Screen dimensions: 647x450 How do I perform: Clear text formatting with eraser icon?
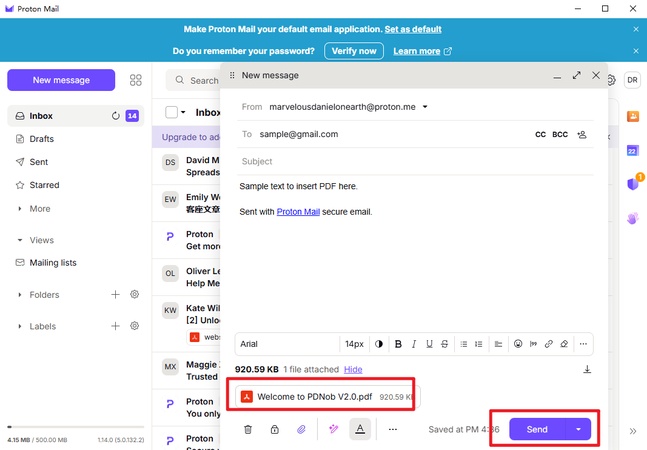point(564,344)
